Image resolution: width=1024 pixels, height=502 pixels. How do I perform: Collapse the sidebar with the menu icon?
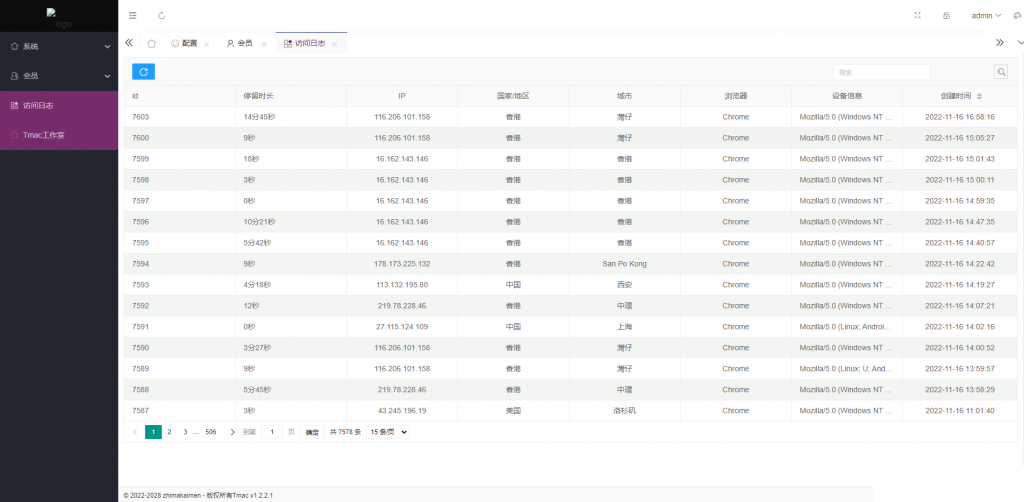(133, 16)
